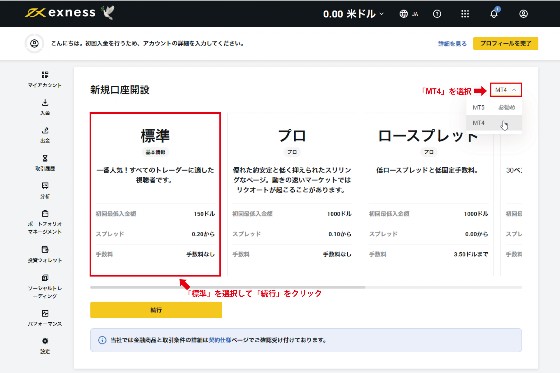Open My Account (マイアカウント) in sidebar

click(45, 79)
